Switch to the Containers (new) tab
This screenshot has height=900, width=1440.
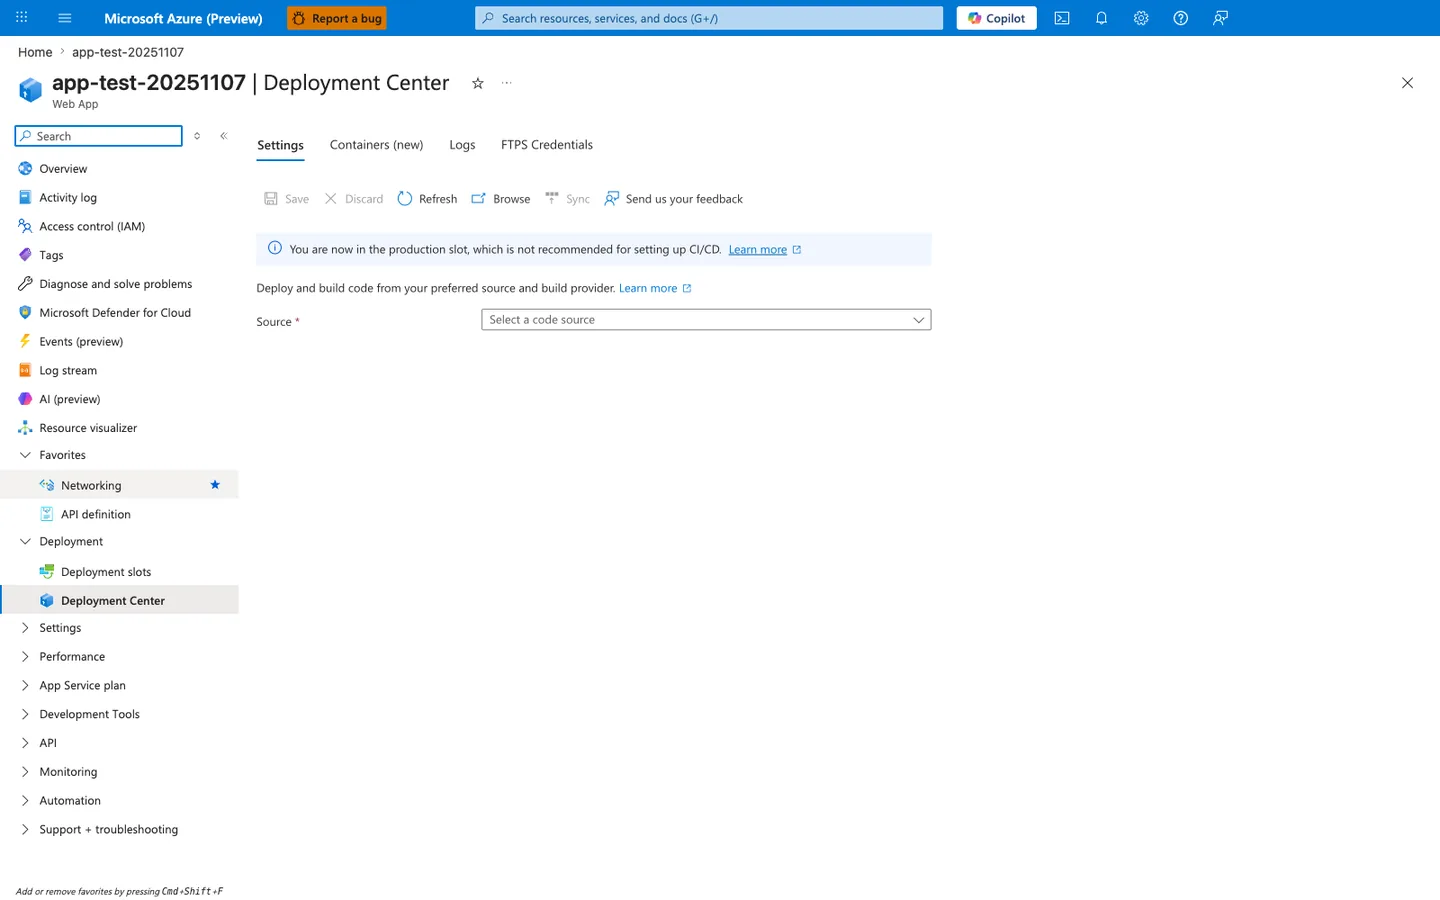[376, 145]
